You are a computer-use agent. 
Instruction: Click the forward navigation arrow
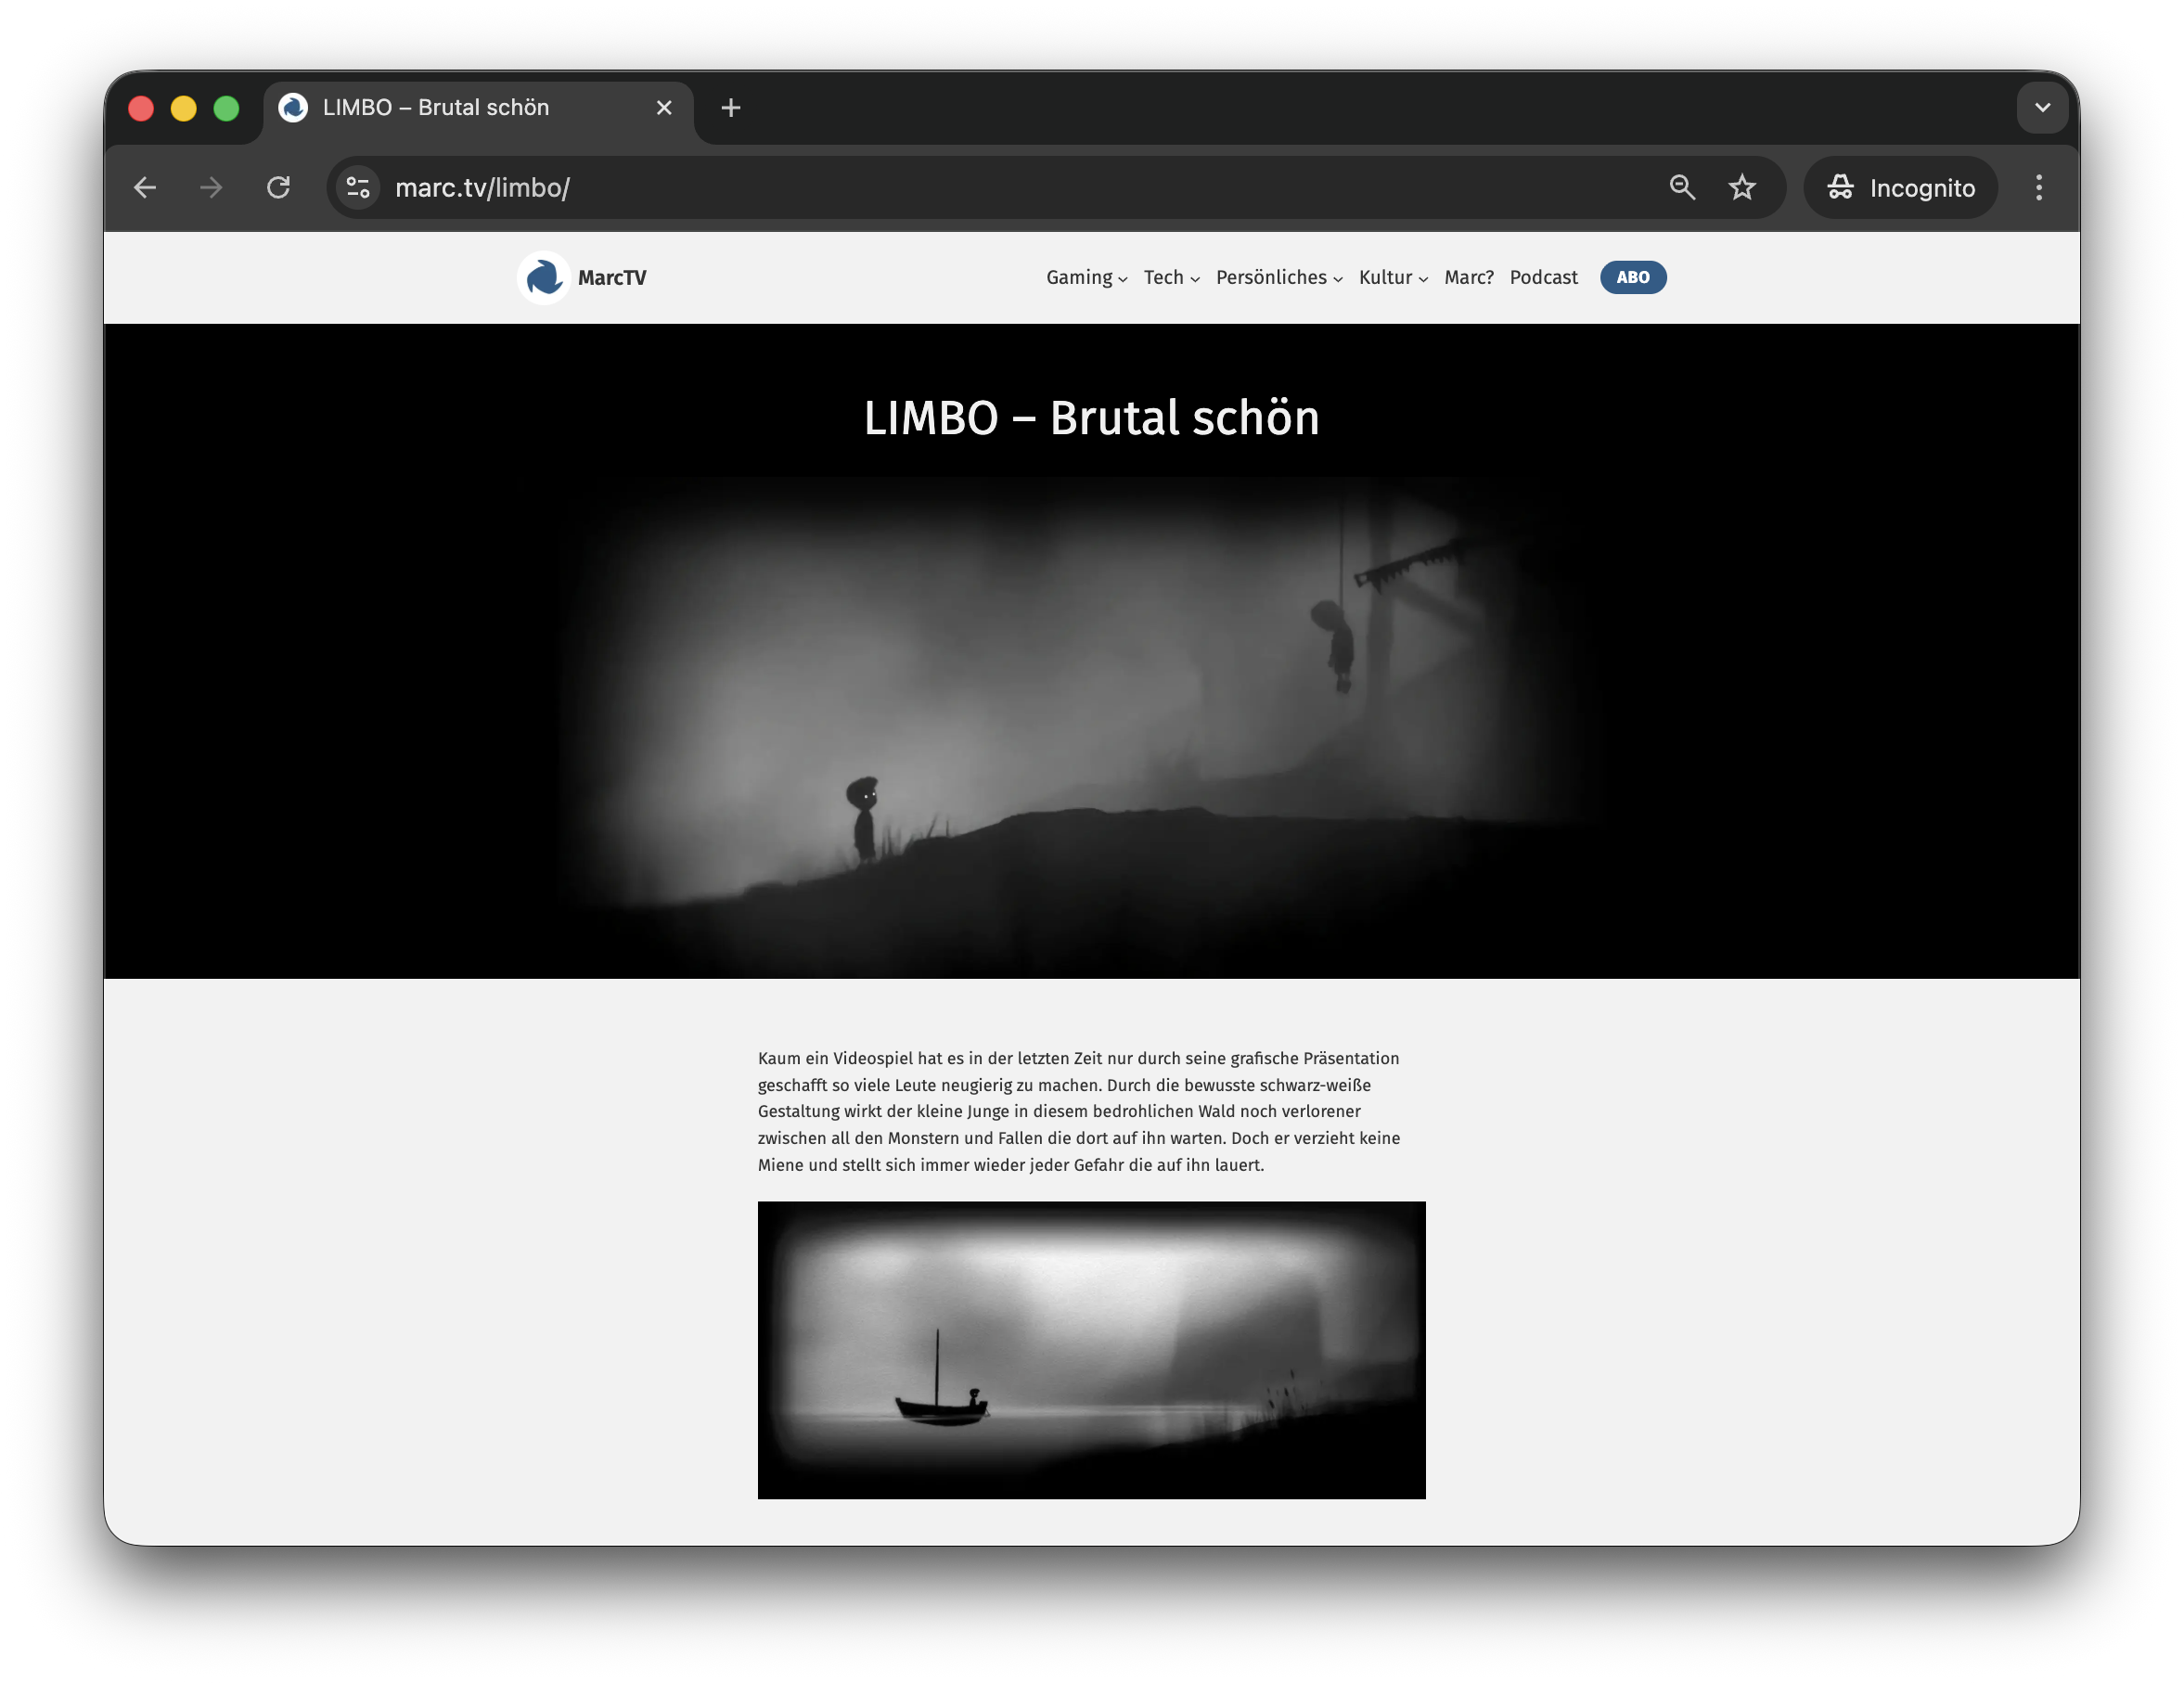211,188
